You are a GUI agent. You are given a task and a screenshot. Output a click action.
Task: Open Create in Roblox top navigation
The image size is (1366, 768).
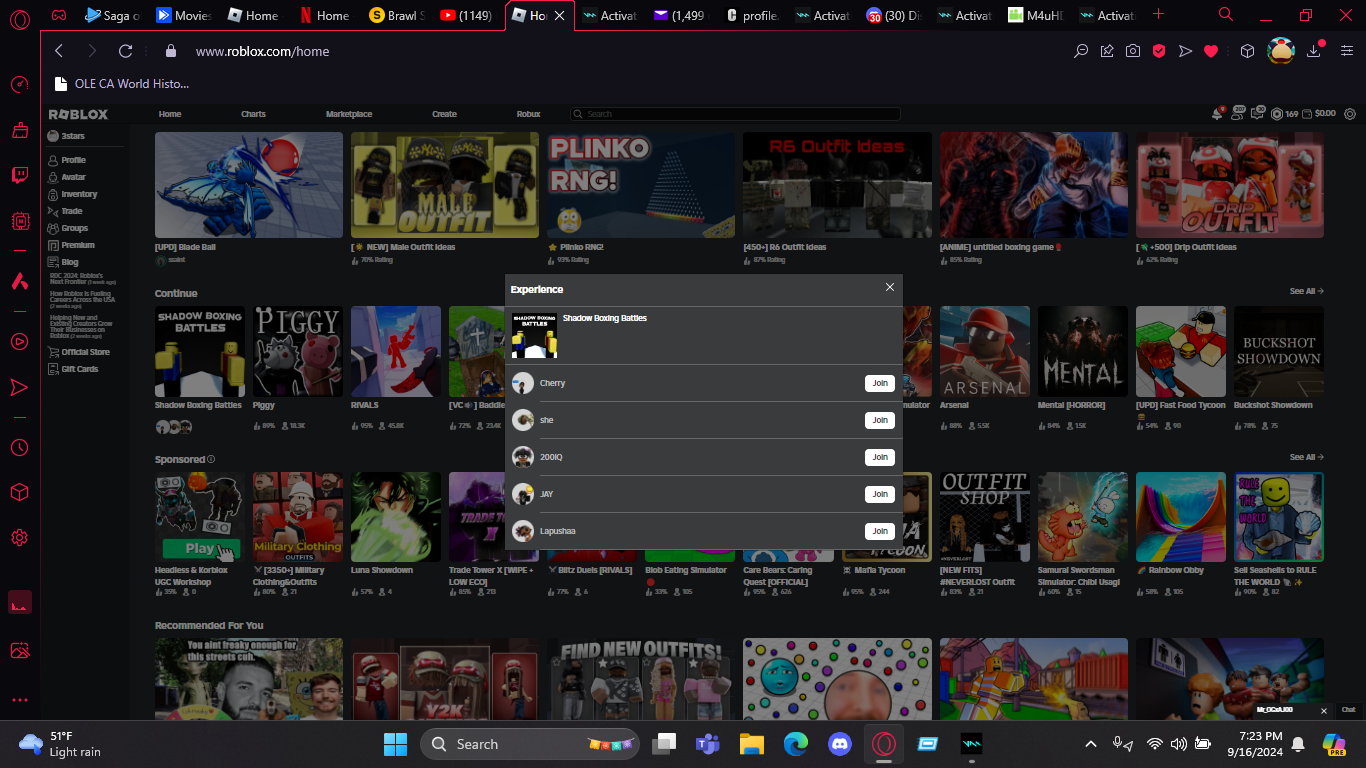pos(444,114)
